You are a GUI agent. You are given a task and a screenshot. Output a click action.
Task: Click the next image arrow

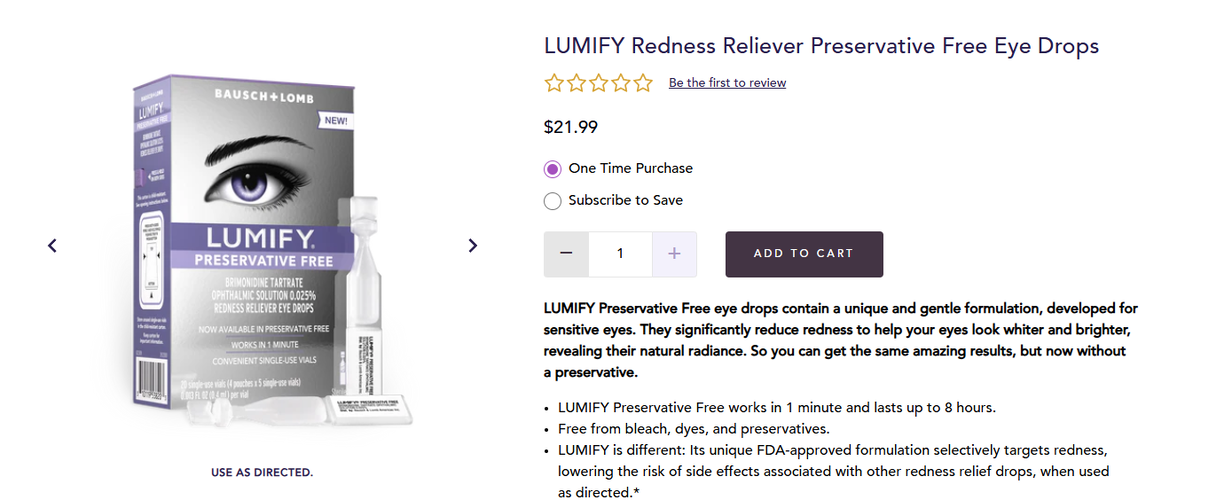point(473,245)
